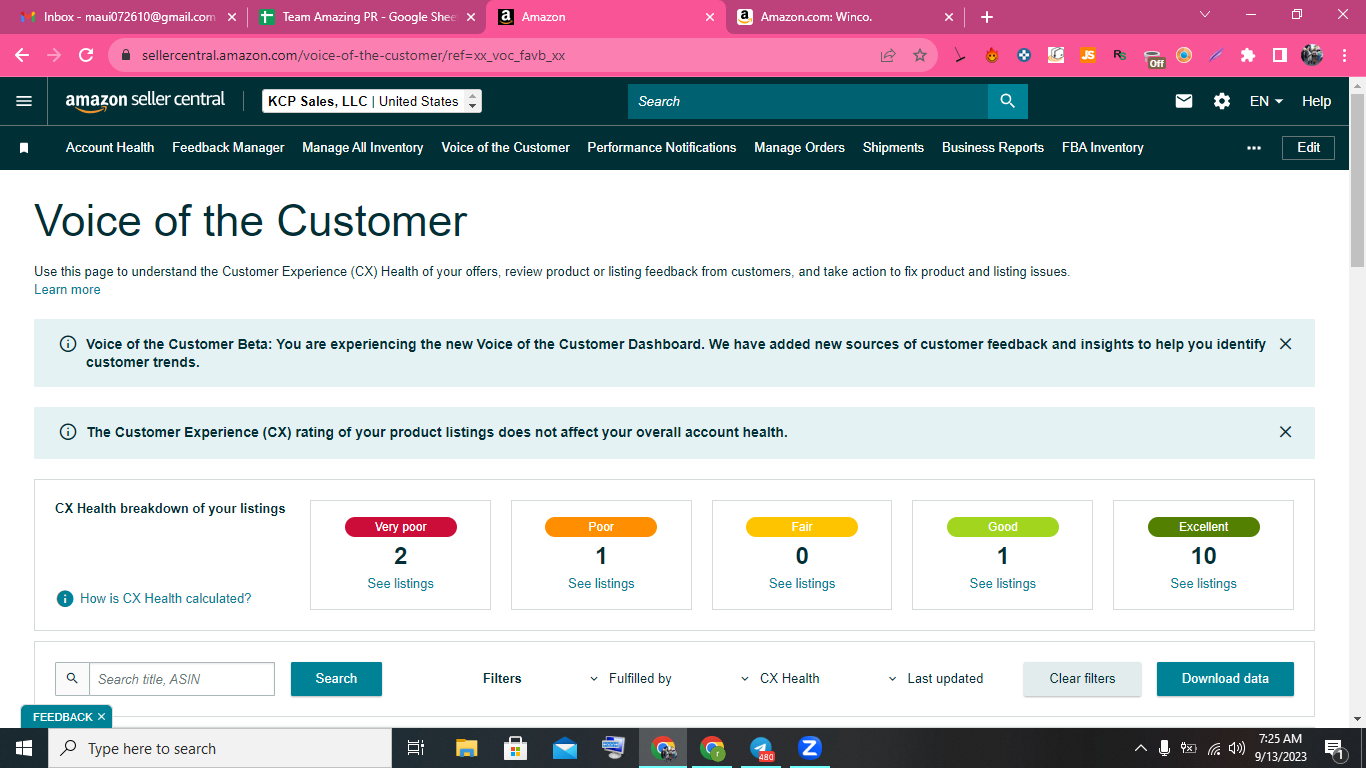Click the Edit favorites button
Screen dimensions: 1366x768
pos(1309,148)
